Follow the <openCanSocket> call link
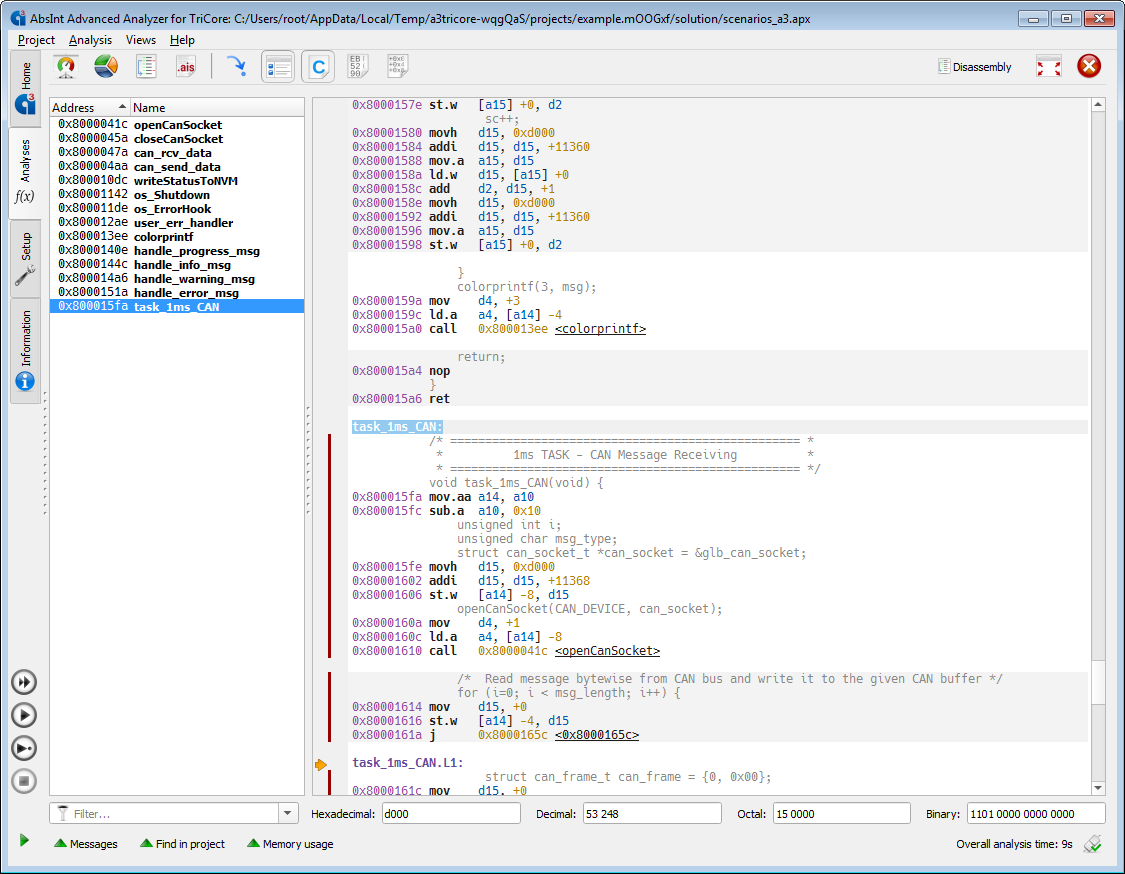Screen dimensions: 1125x874 [x=607, y=651]
